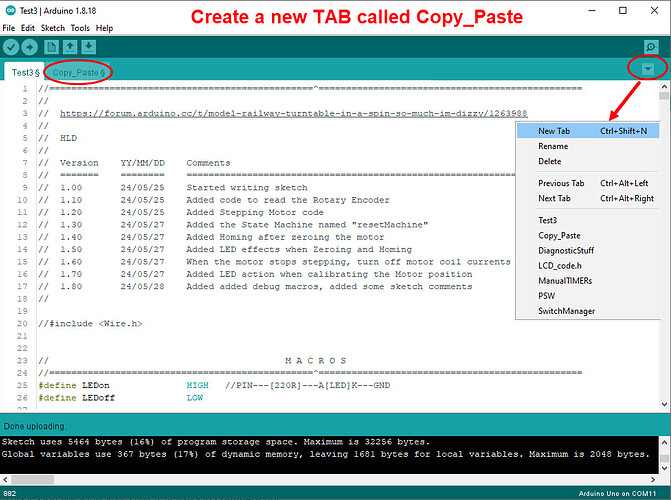This screenshot has height=500, width=671.
Task: Pick LCD_code.h from the tab list
Action: (x=588, y=265)
